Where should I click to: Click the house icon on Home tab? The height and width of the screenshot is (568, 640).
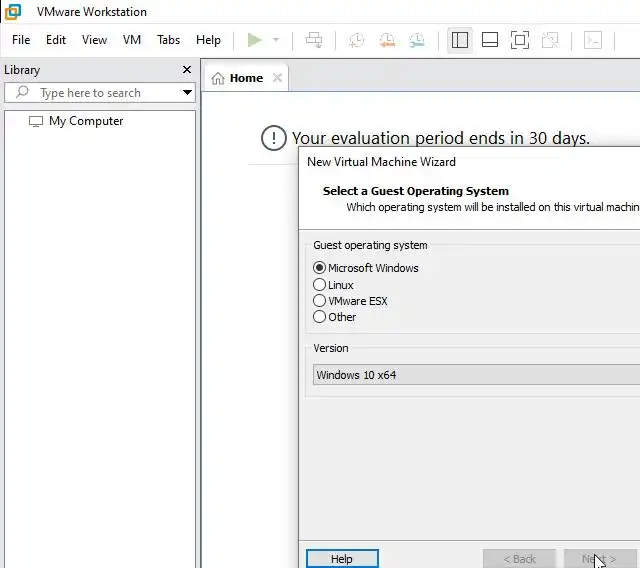coord(218,78)
